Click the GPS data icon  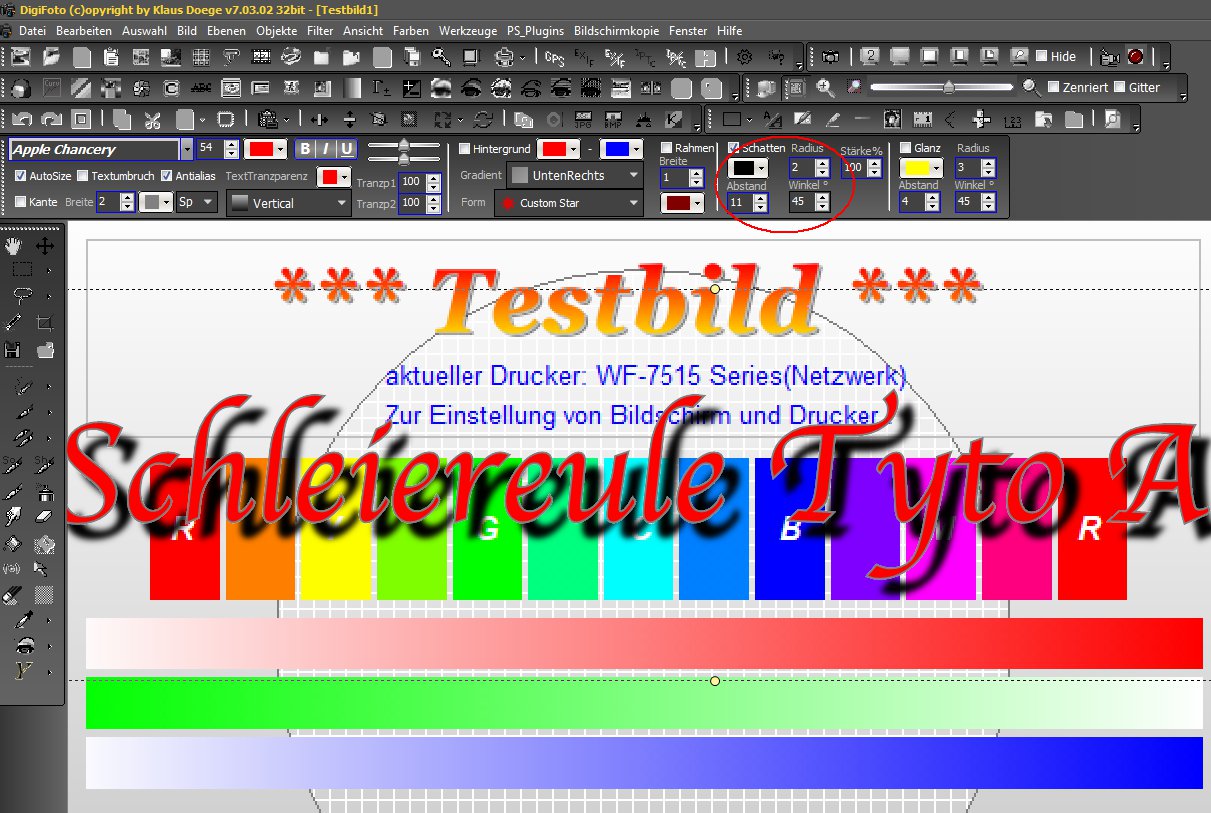point(555,58)
